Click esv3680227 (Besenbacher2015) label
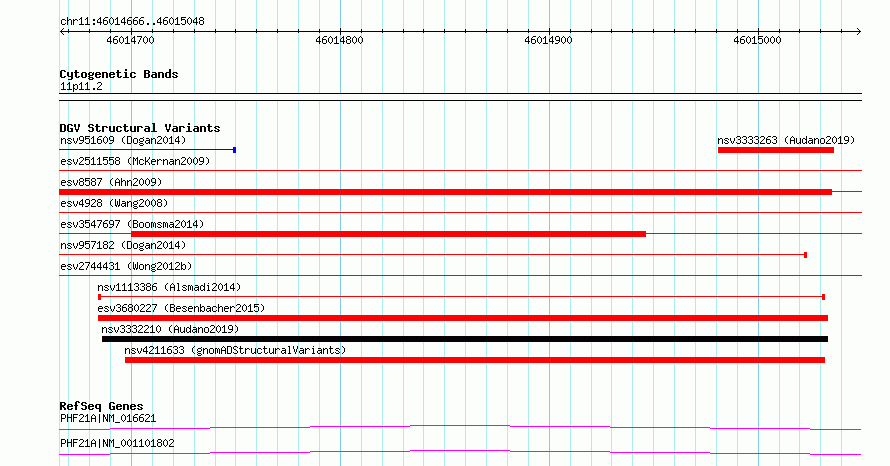The width and height of the screenshot is (890, 466). tap(181, 308)
